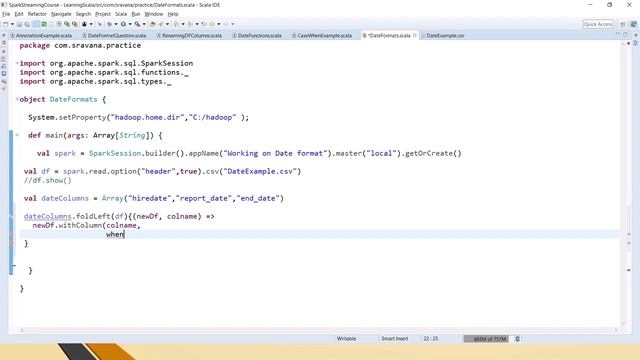This screenshot has width=640, height=360.
Task: Switch to RenamingDFColumns.scala tab
Action: pyautogui.click(x=191, y=36)
